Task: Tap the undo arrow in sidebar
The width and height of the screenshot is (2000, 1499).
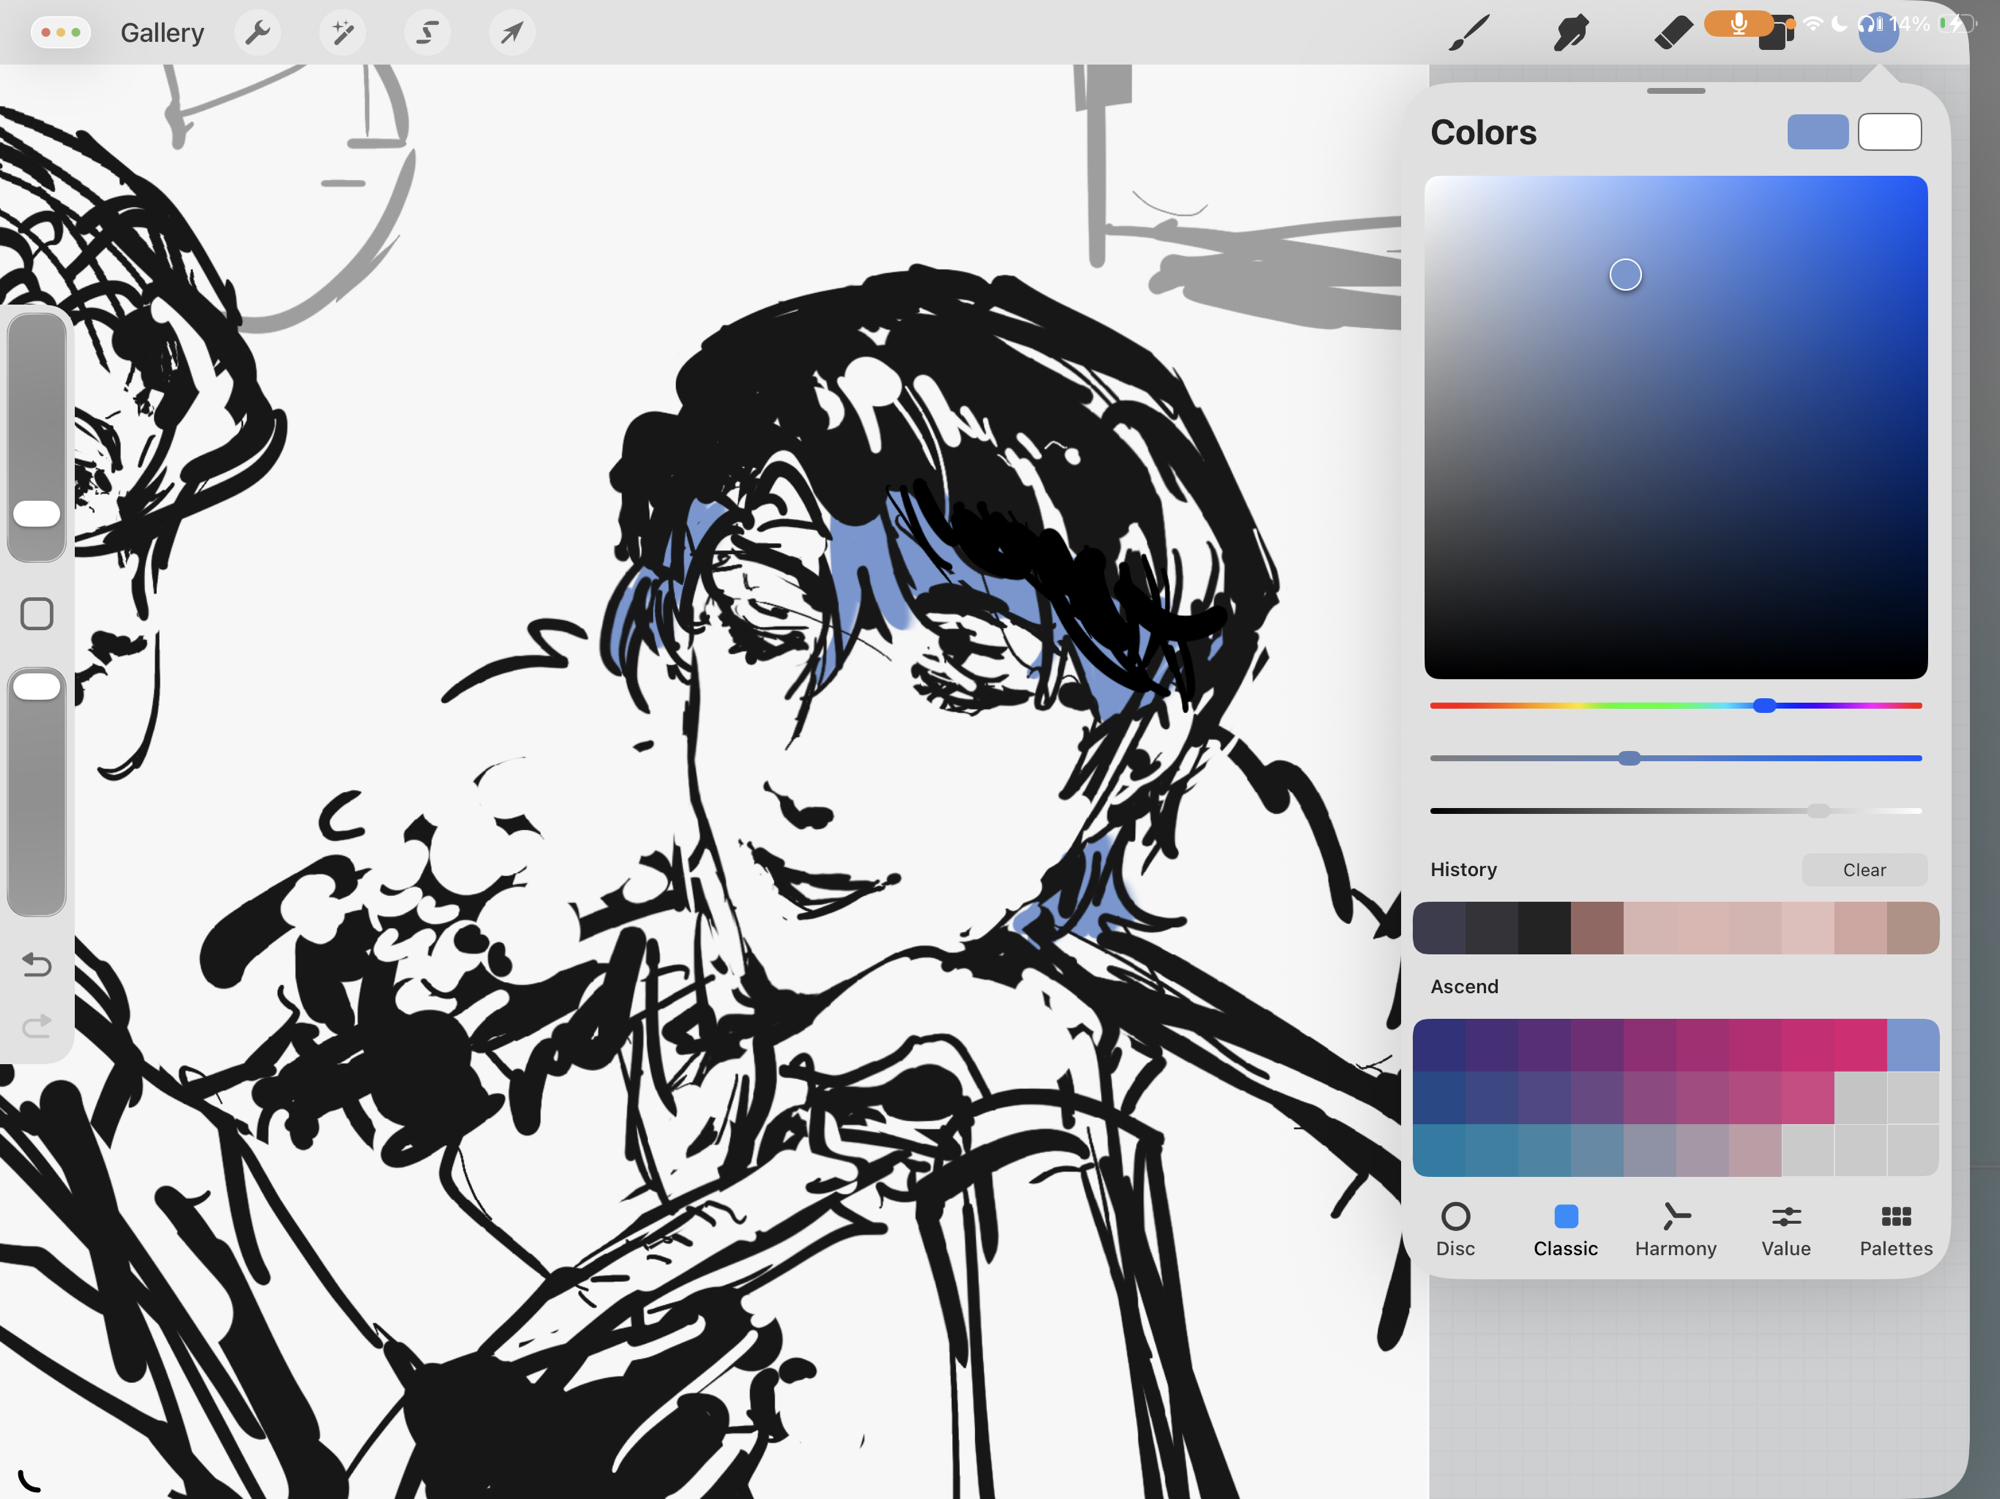Action: tap(37, 965)
